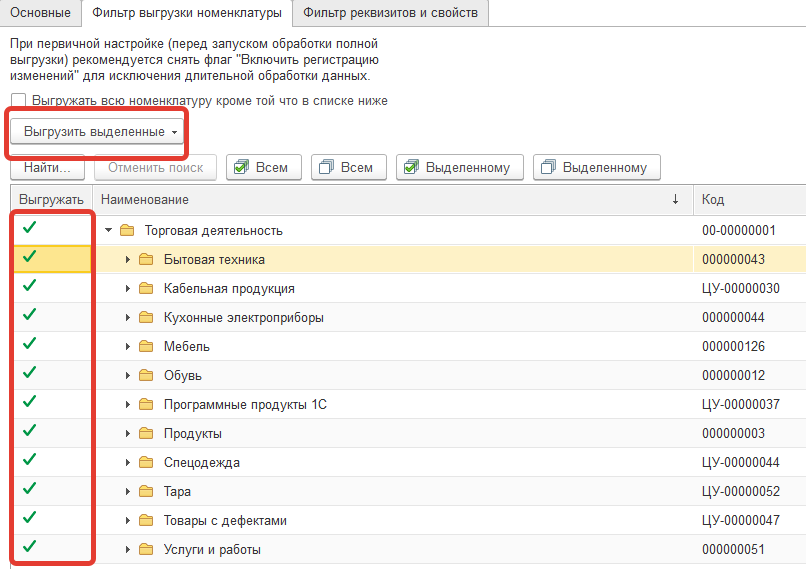Enable 'Выгружать всю номенклатуру' checkbox
806x569 pixels.
pyautogui.click(x=18, y=101)
